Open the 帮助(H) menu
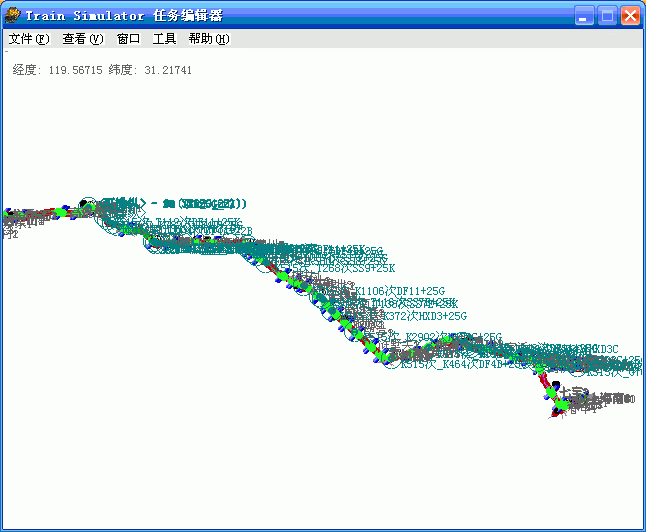Image resolution: width=646 pixels, height=532 pixels. click(x=208, y=39)
